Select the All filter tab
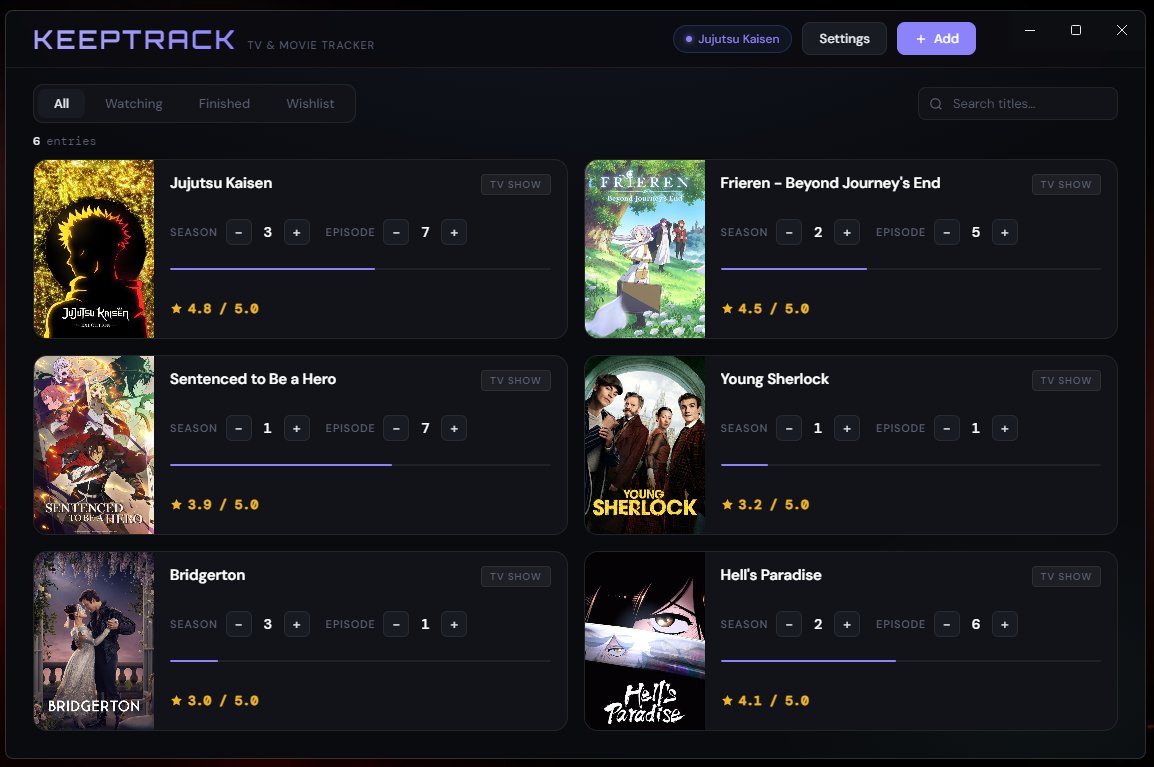Screen dimensions: 1154x767 pos(62,104)
